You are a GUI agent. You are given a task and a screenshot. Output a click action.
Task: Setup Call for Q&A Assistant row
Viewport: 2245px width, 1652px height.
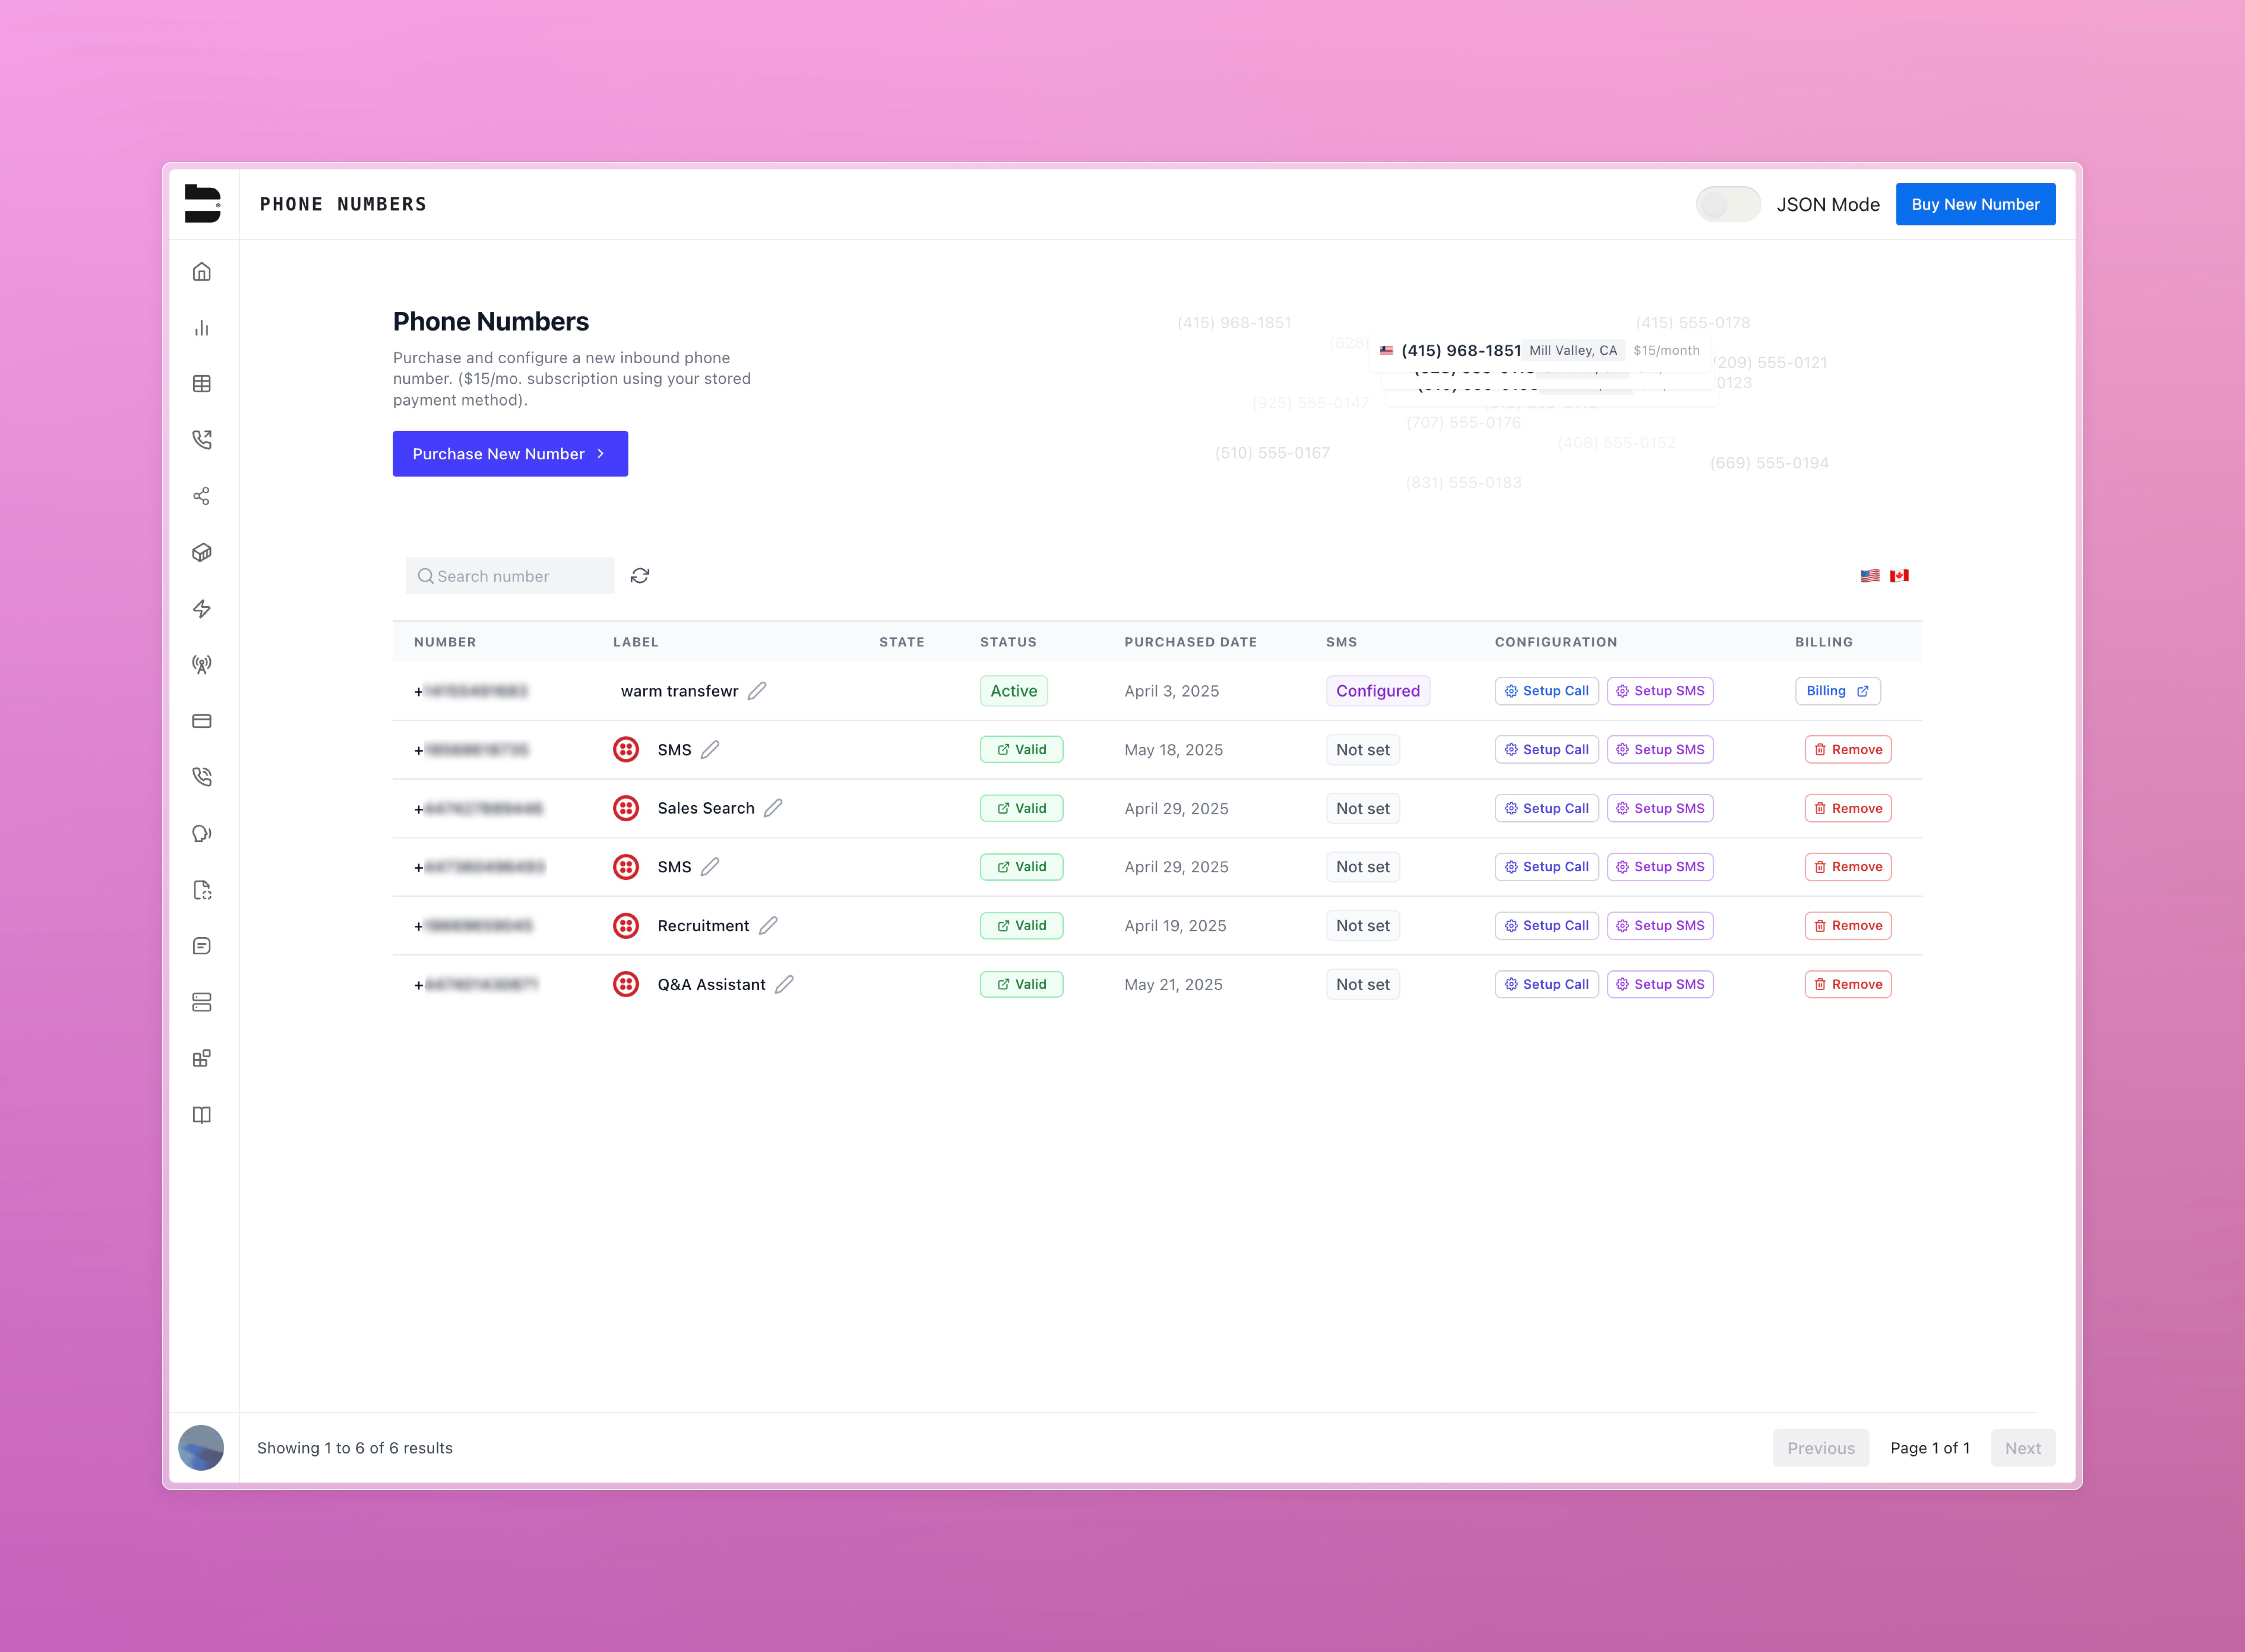coord(1547,984)
